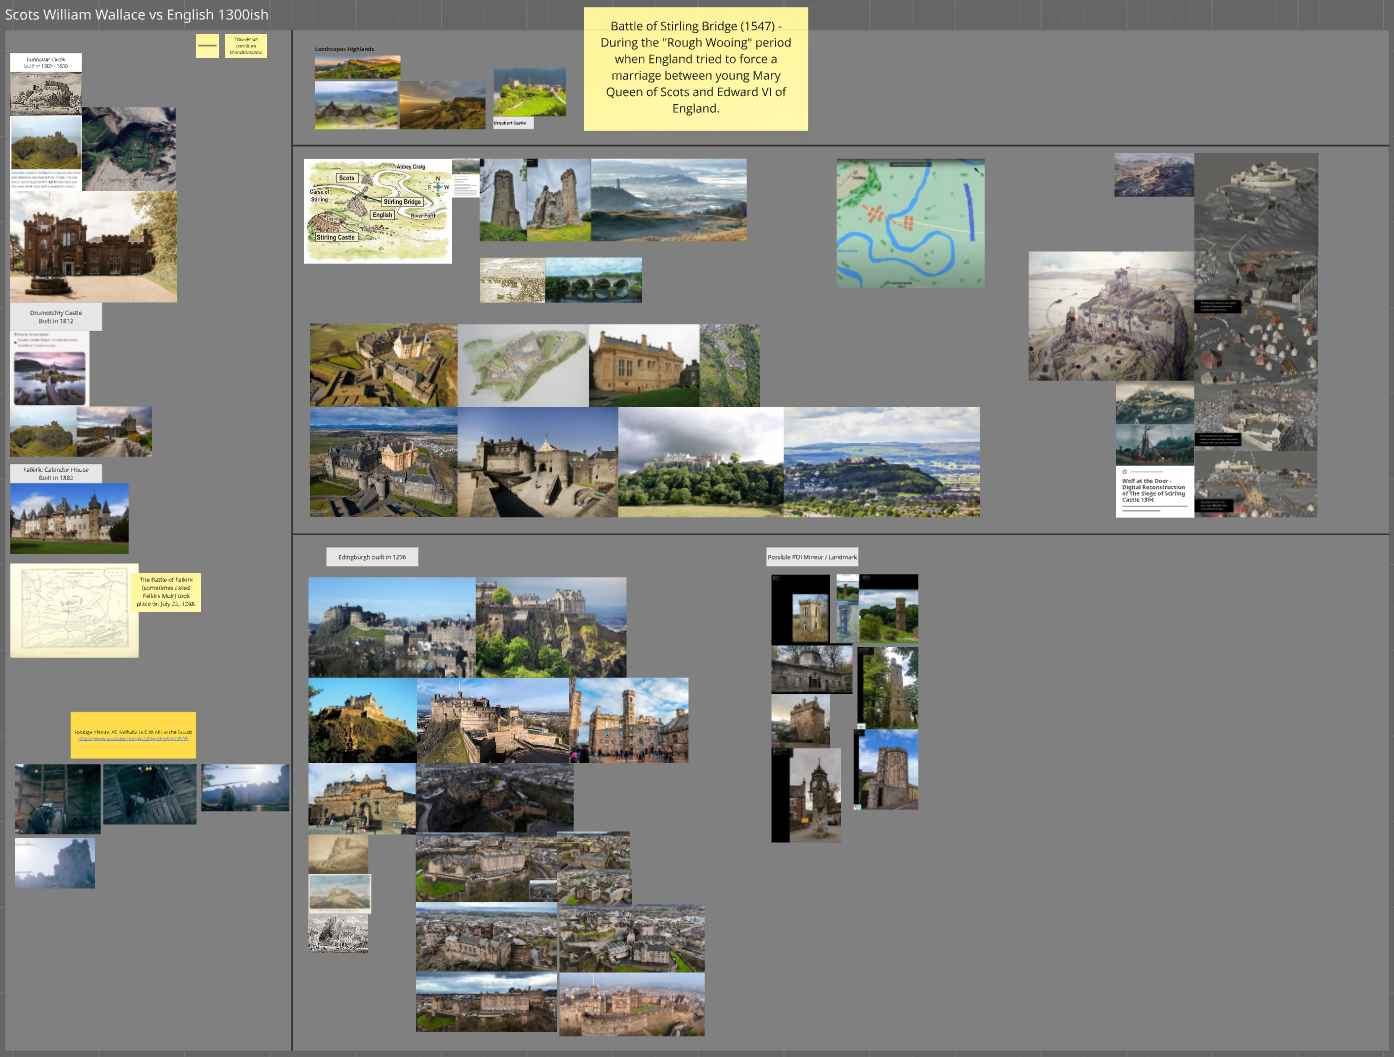Click the board title 'Scots William Wallace vs English 1300ish'
Screen dimensions: 1394x1057
(x=137, y=14)
